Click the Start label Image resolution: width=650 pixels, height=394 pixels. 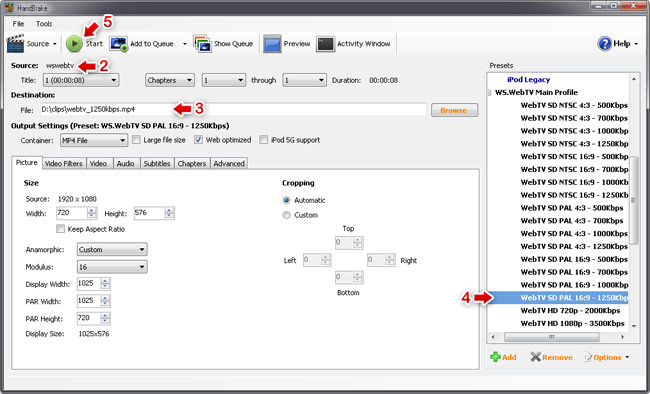point(94,44)
